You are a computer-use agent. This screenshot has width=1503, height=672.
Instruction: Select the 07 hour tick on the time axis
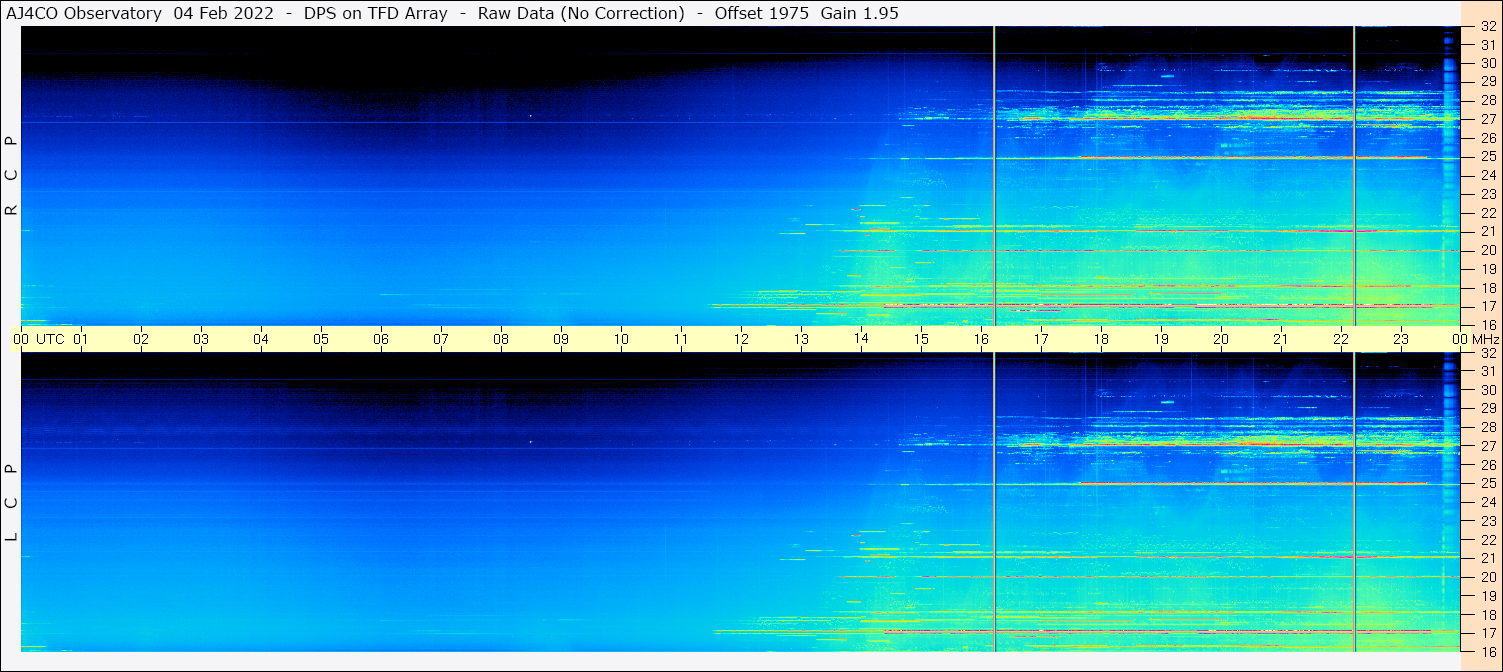441,339
